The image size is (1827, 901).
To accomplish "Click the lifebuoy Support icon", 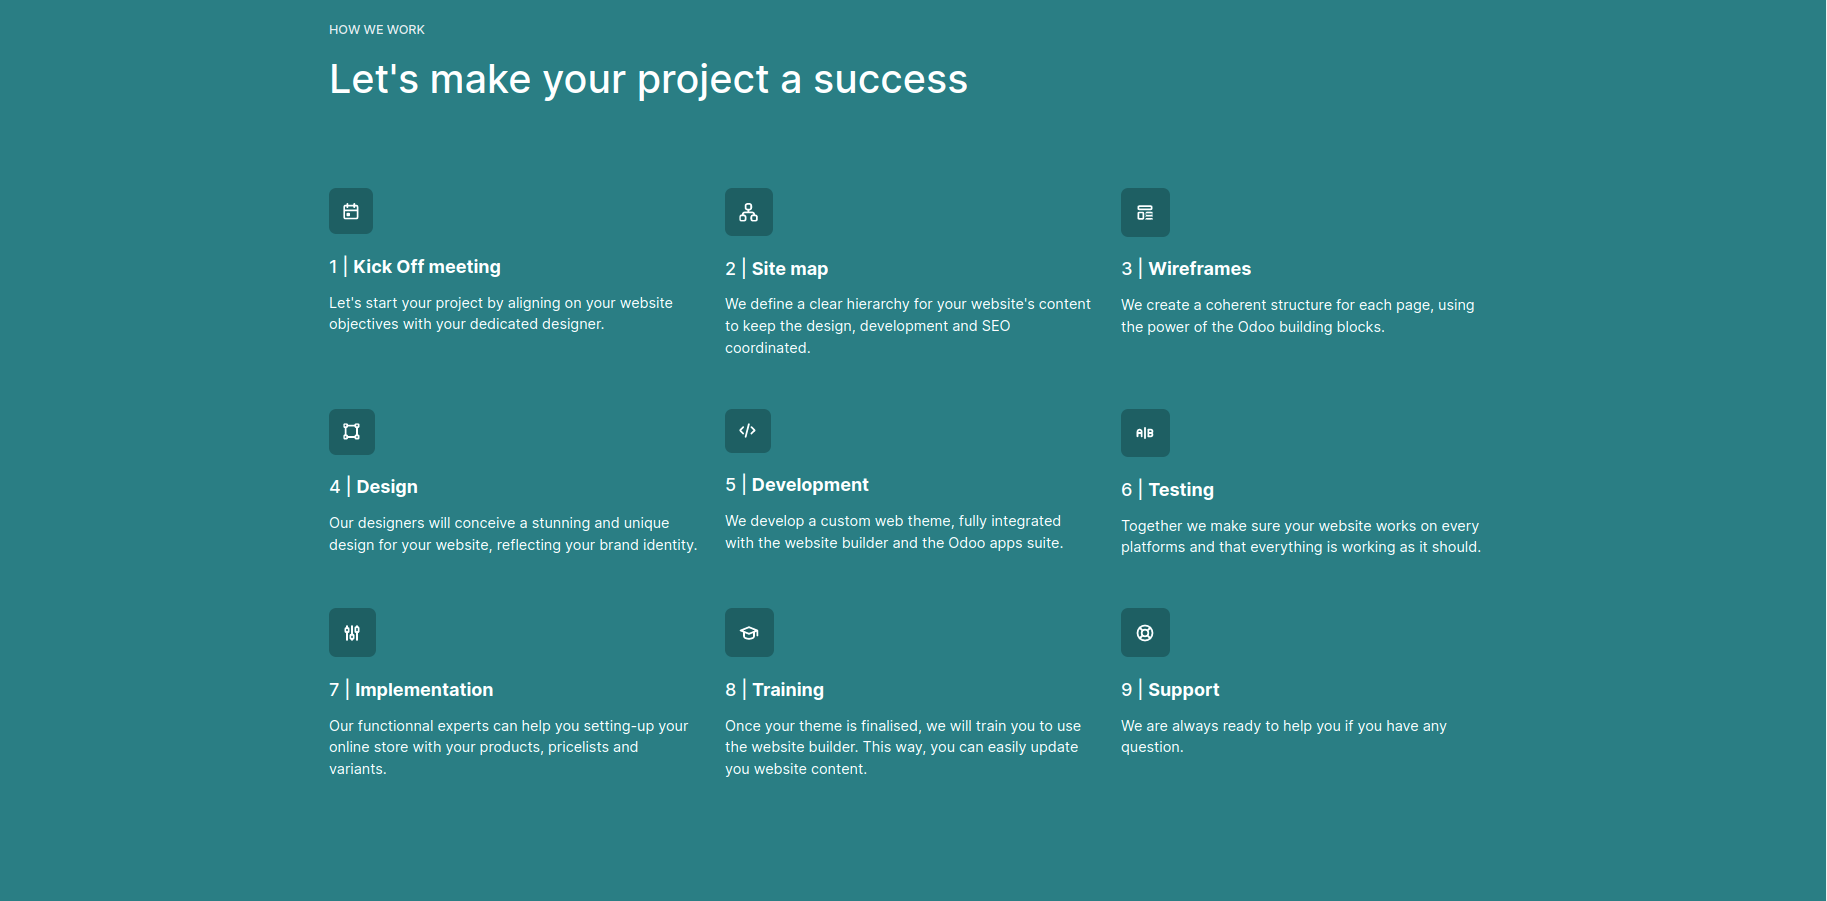I will [x=1145, y=632].
